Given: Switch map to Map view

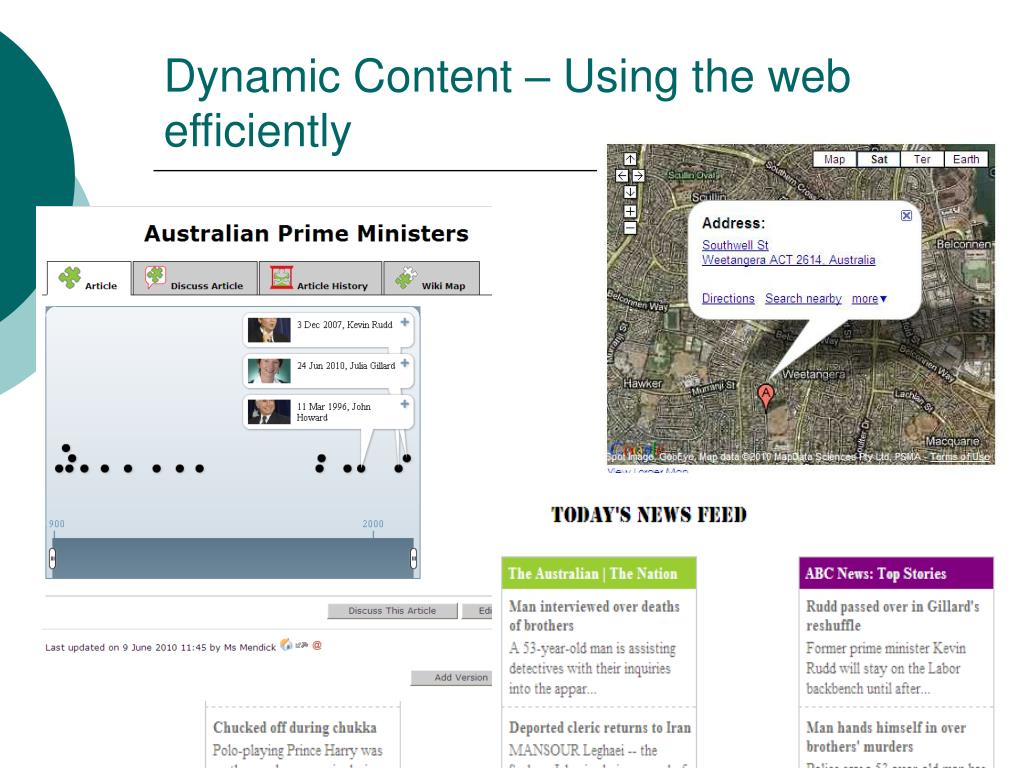Looking at the screenshot, I should point(835,159).
